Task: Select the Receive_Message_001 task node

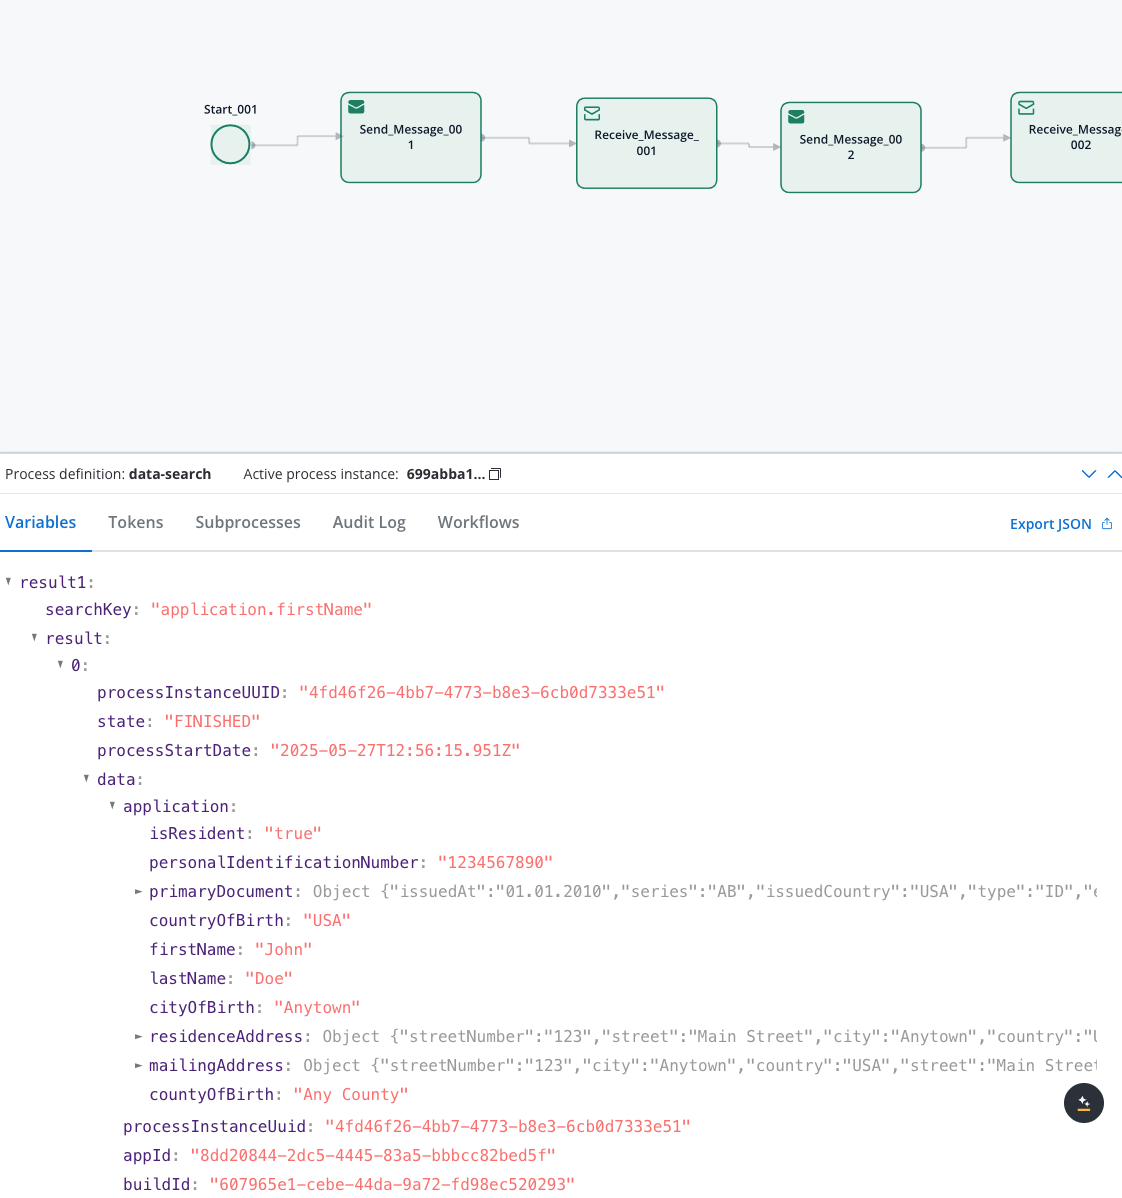Action: (x=646, y=143)
